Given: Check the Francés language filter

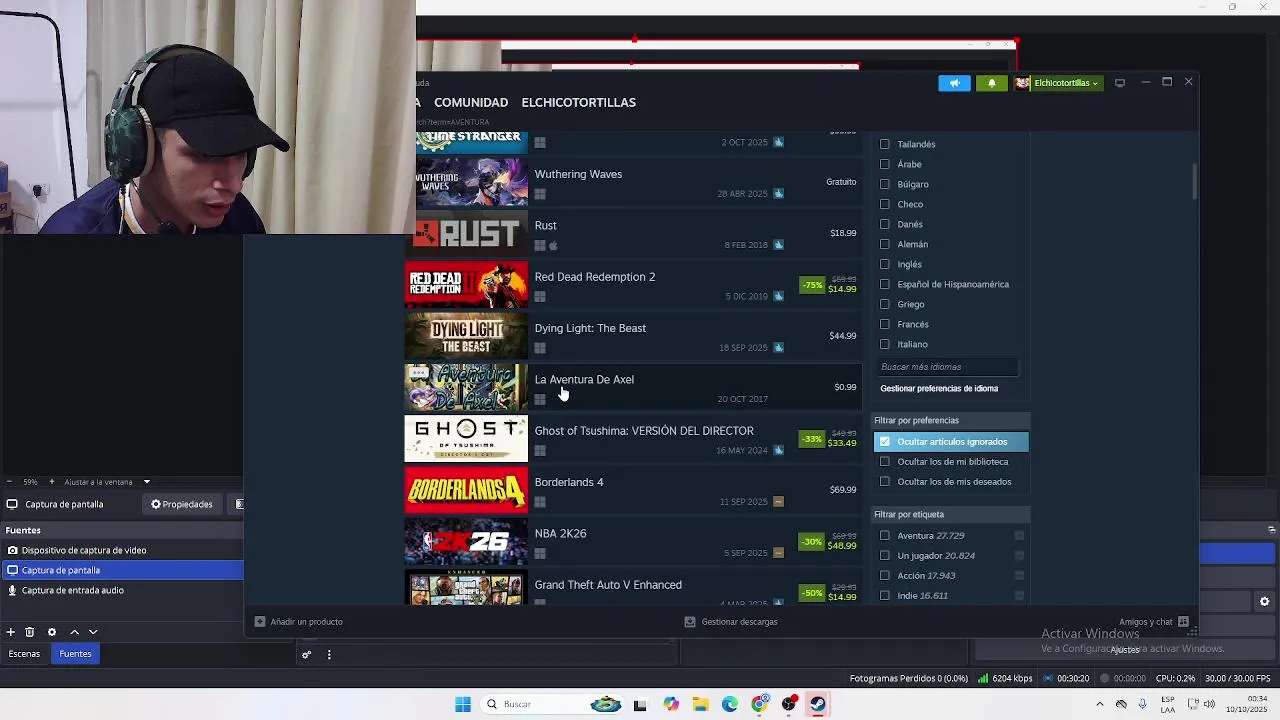Looking at the screenshot, I should (884, 324).
